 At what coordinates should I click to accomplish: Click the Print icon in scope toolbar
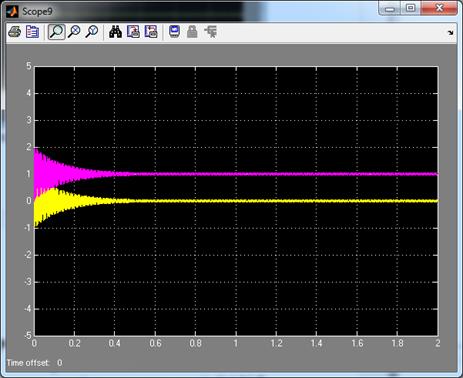14,32
